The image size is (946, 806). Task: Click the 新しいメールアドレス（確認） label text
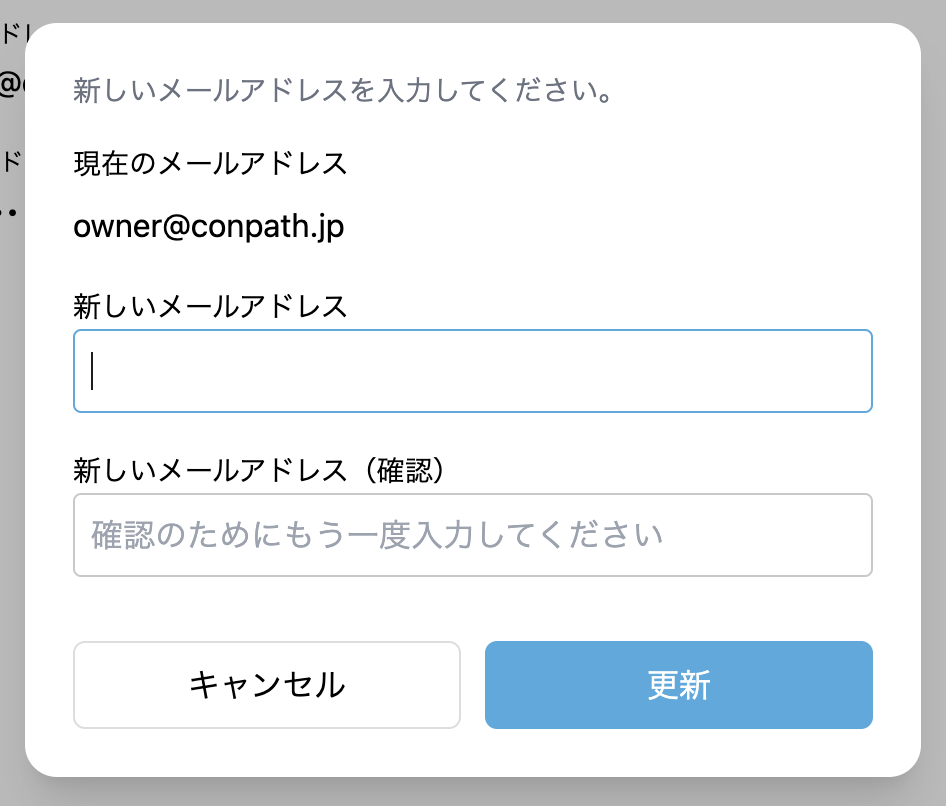(258, 470)
